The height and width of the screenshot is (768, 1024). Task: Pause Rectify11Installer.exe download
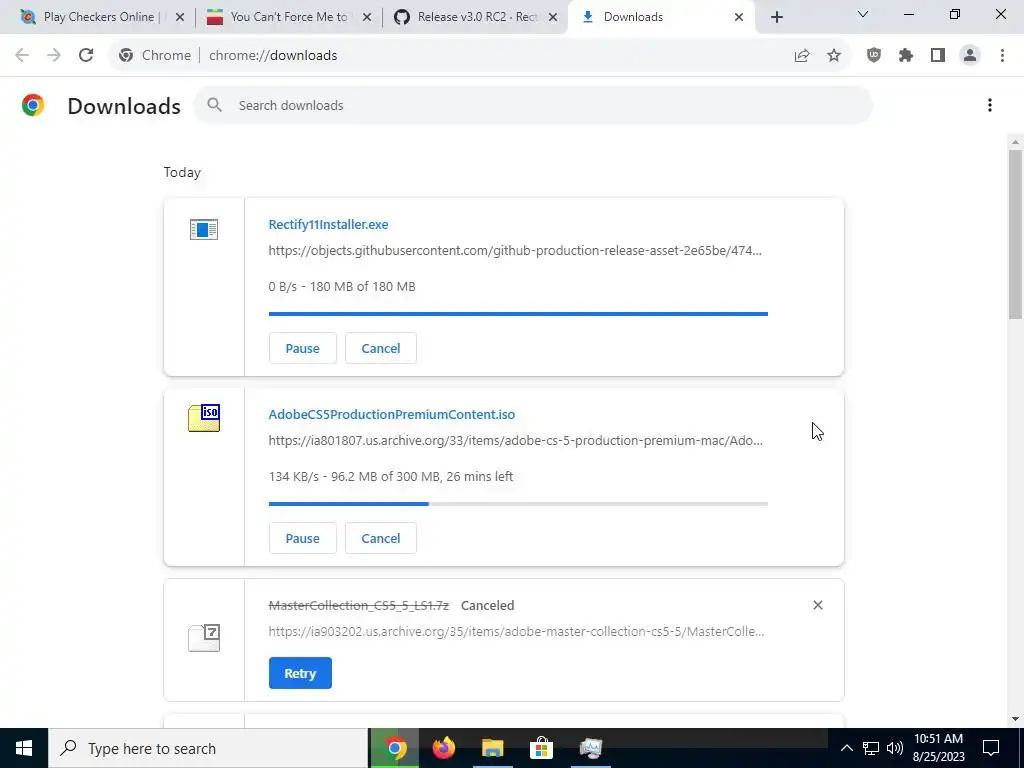click(302, 348)
